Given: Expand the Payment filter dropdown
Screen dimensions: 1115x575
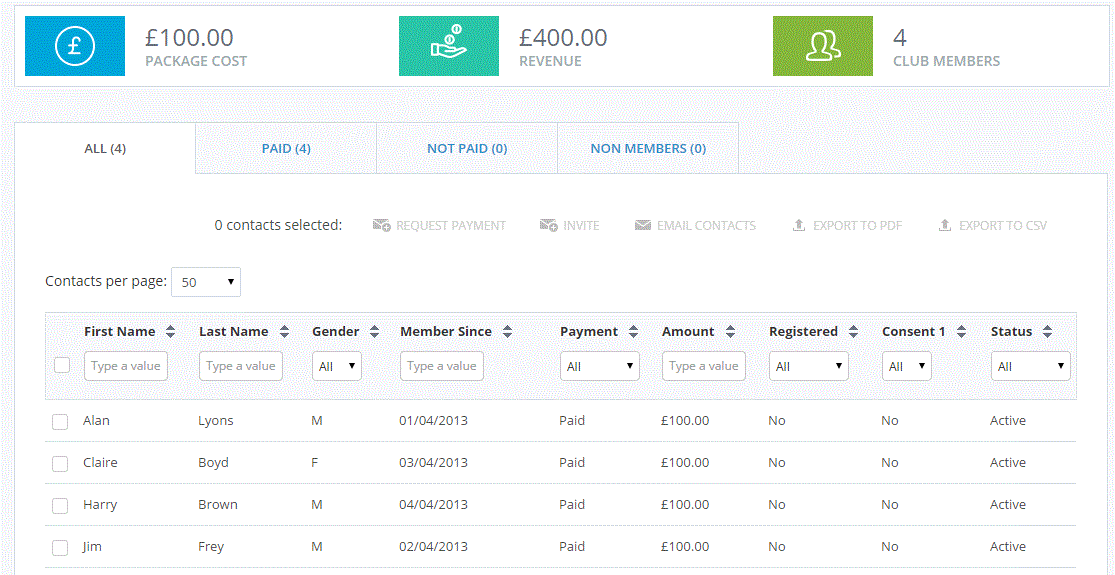Looking at the screenshot, I should 599,367.
